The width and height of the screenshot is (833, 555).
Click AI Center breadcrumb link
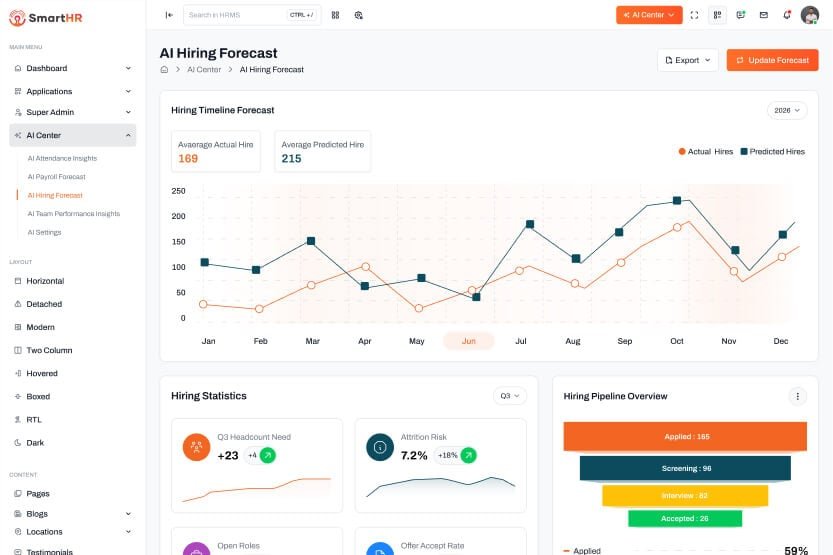click(x=204, y=70)
